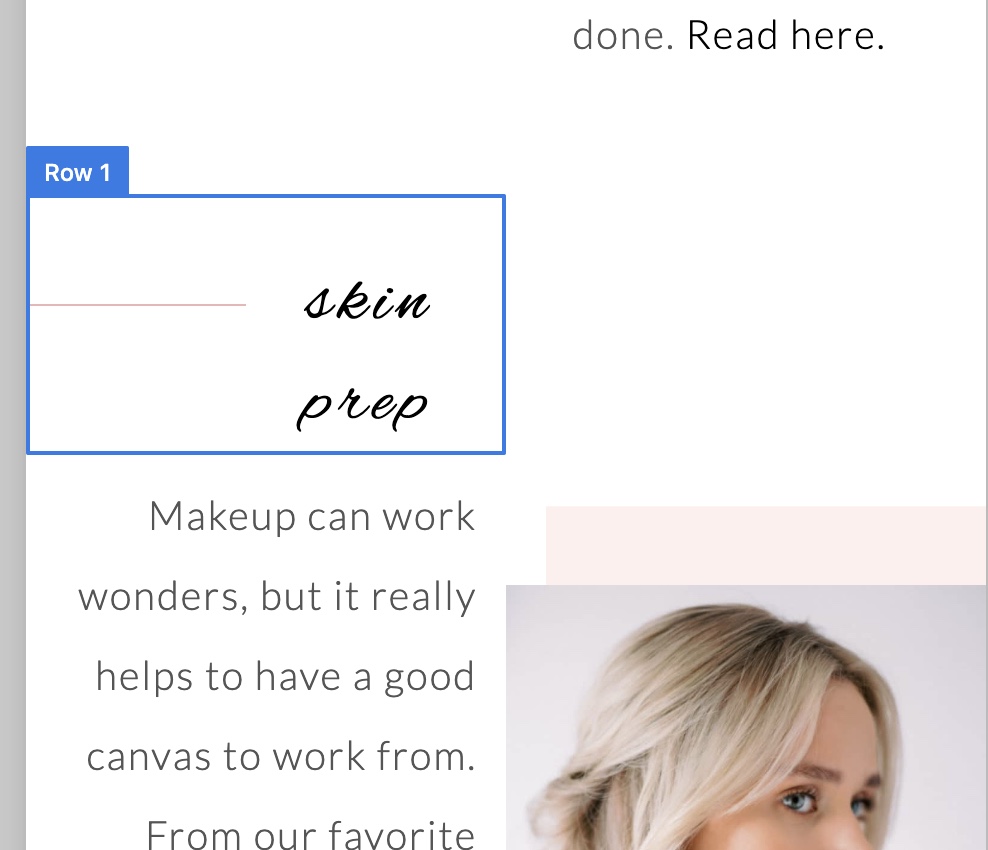Select the thin pink divider line
This screenshot has width=988, height=850.
click(138, 305)
